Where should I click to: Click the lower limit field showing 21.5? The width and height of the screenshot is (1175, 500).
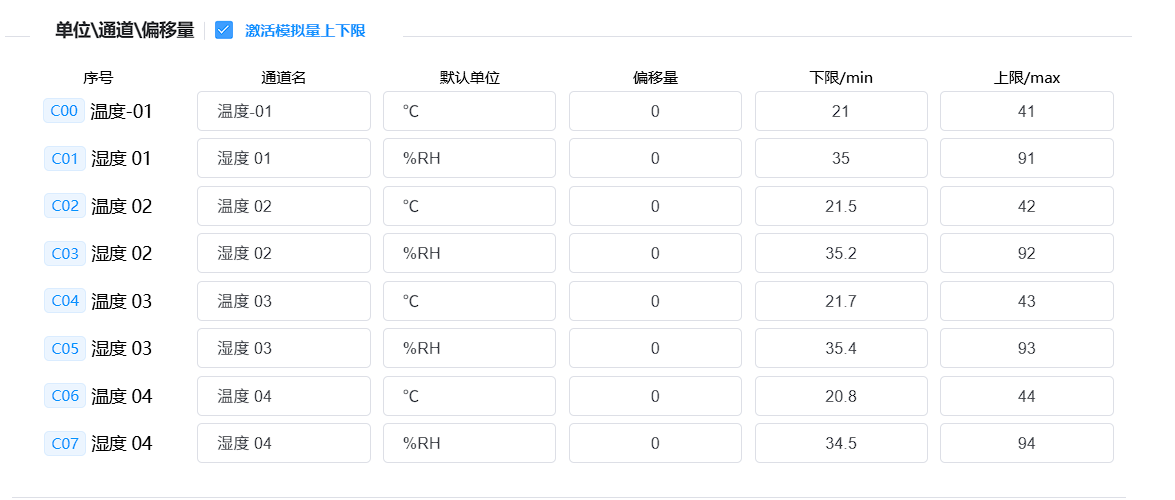[841, 206]
